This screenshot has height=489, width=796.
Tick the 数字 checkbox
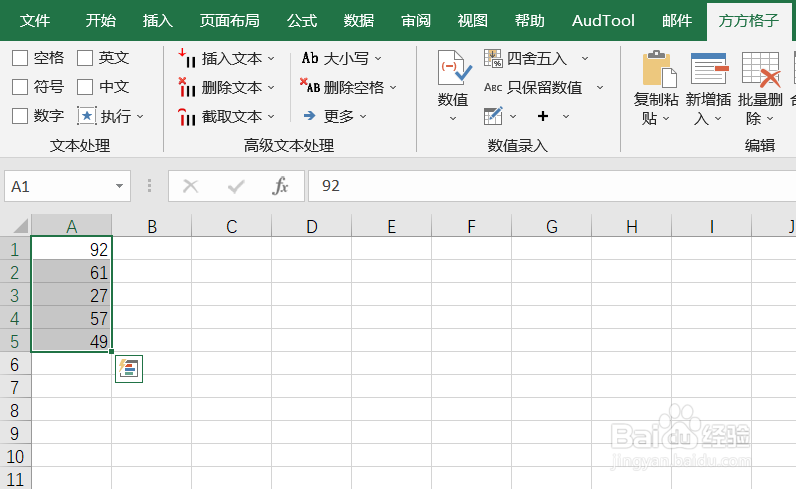[x=20, y=116]
